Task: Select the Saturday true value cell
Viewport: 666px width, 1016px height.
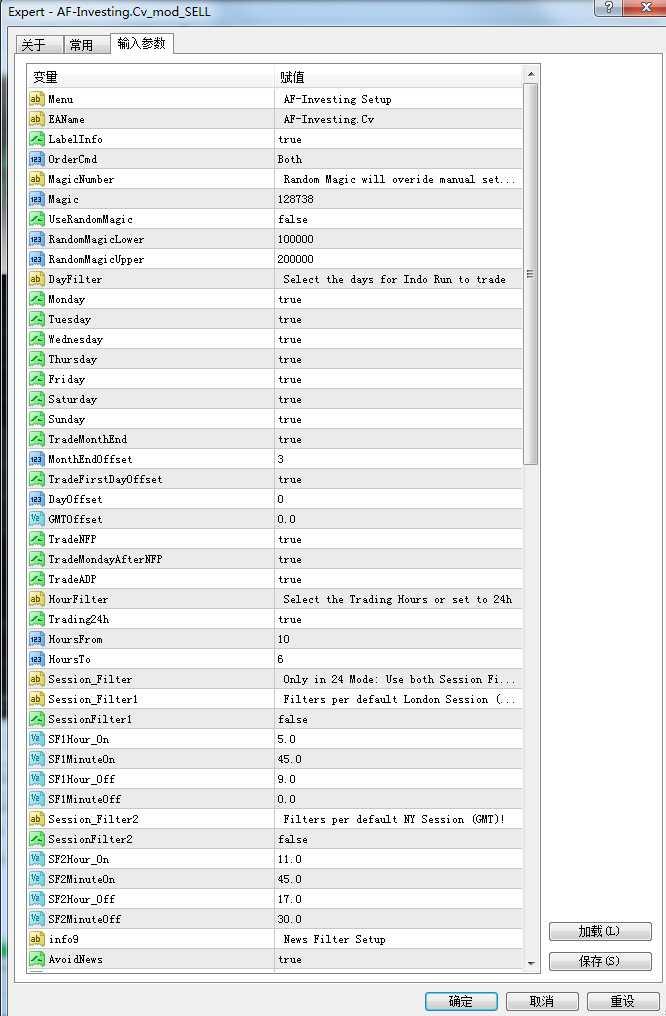Action: click(399, 399)
